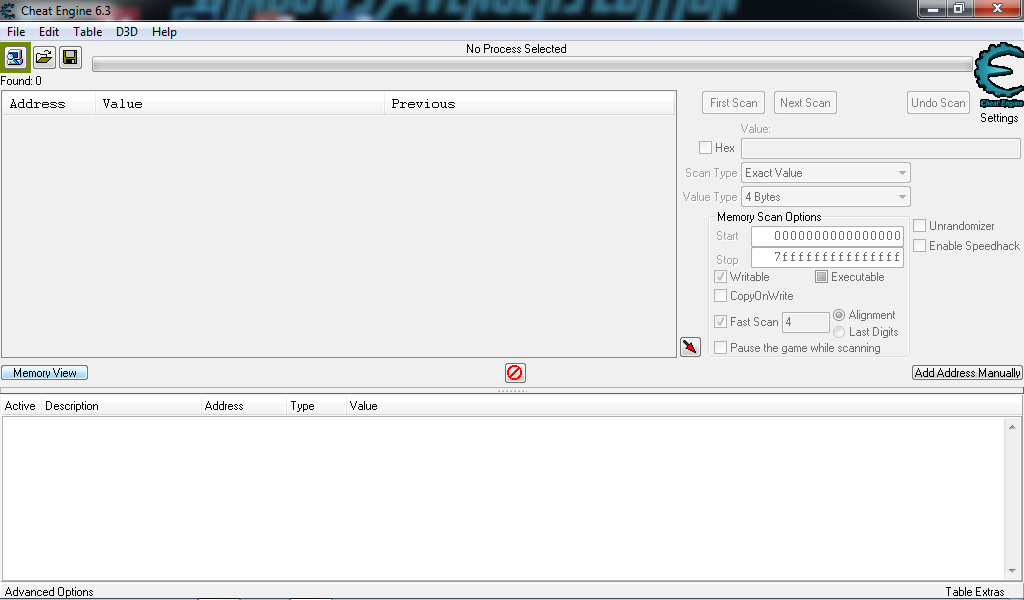This screenshot has height=600, width=1024.
Task: Click the Stop address field
Action: [827, 257]
